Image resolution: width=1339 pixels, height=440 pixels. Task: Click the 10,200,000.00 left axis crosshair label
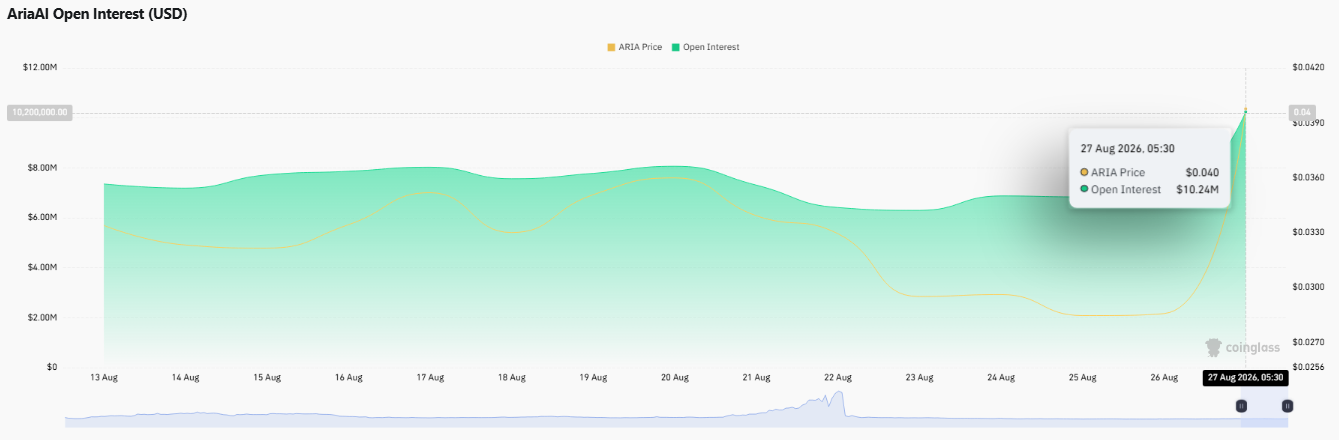[39, 112]
